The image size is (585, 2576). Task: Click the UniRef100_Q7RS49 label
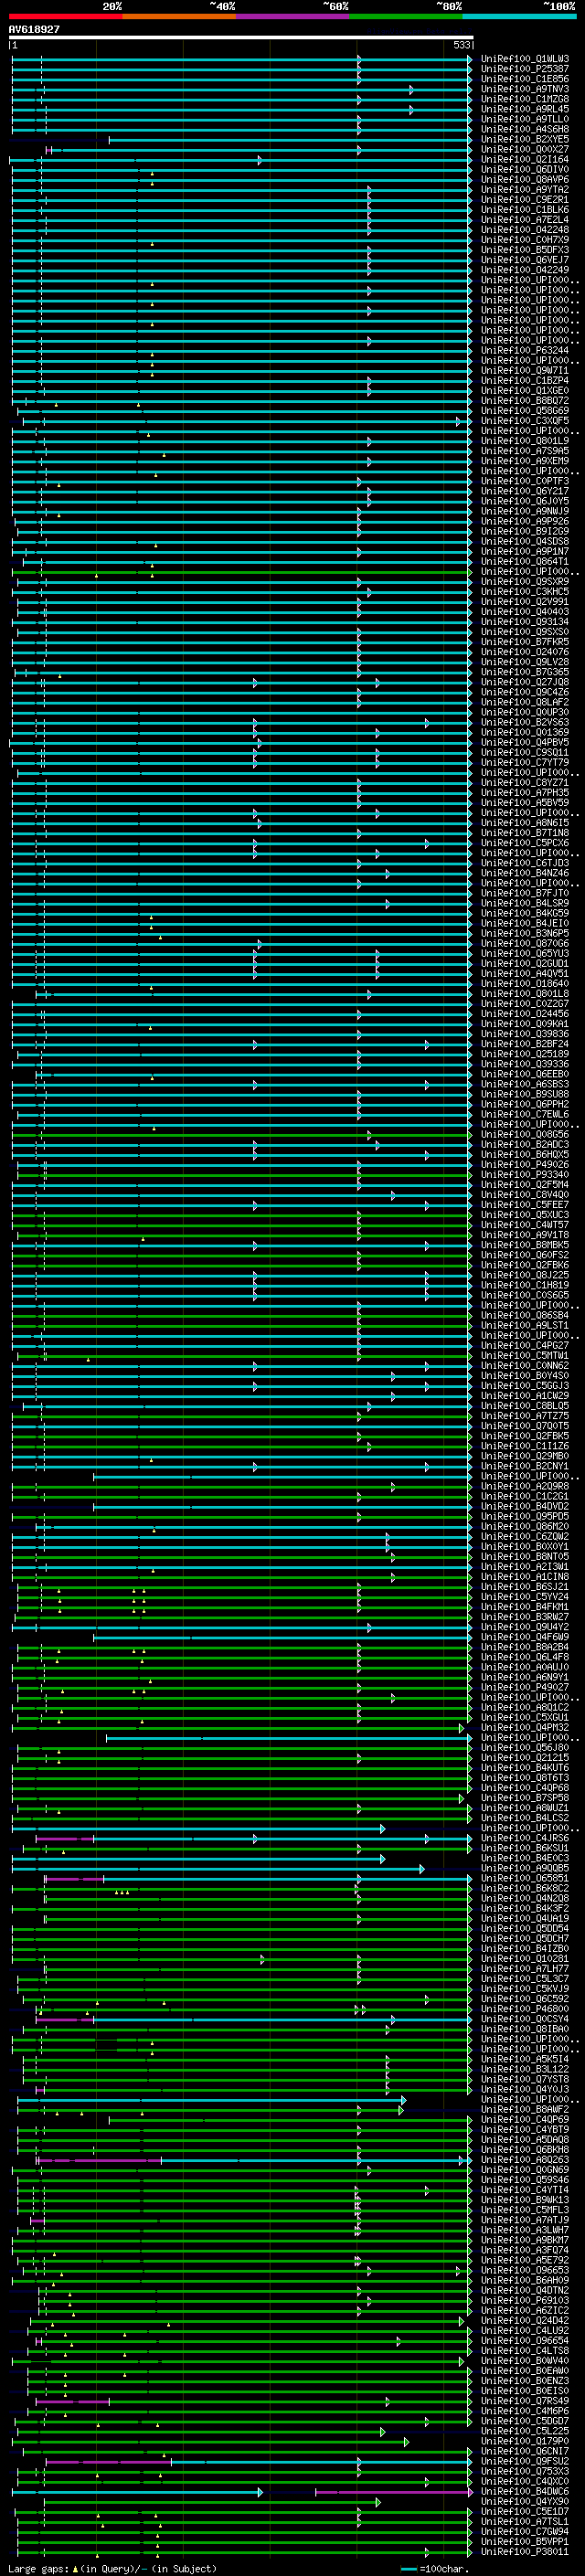coord(525,2400)
